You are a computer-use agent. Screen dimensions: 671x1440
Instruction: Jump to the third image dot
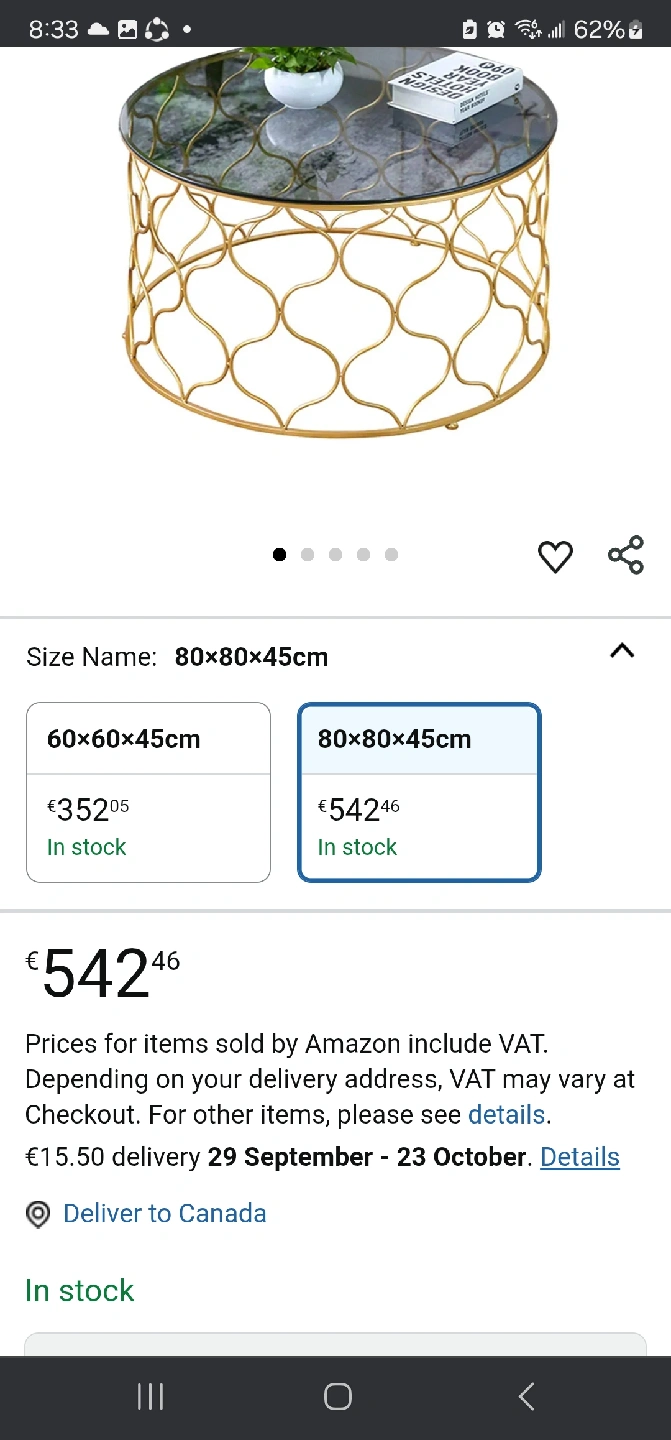[335, 555]
